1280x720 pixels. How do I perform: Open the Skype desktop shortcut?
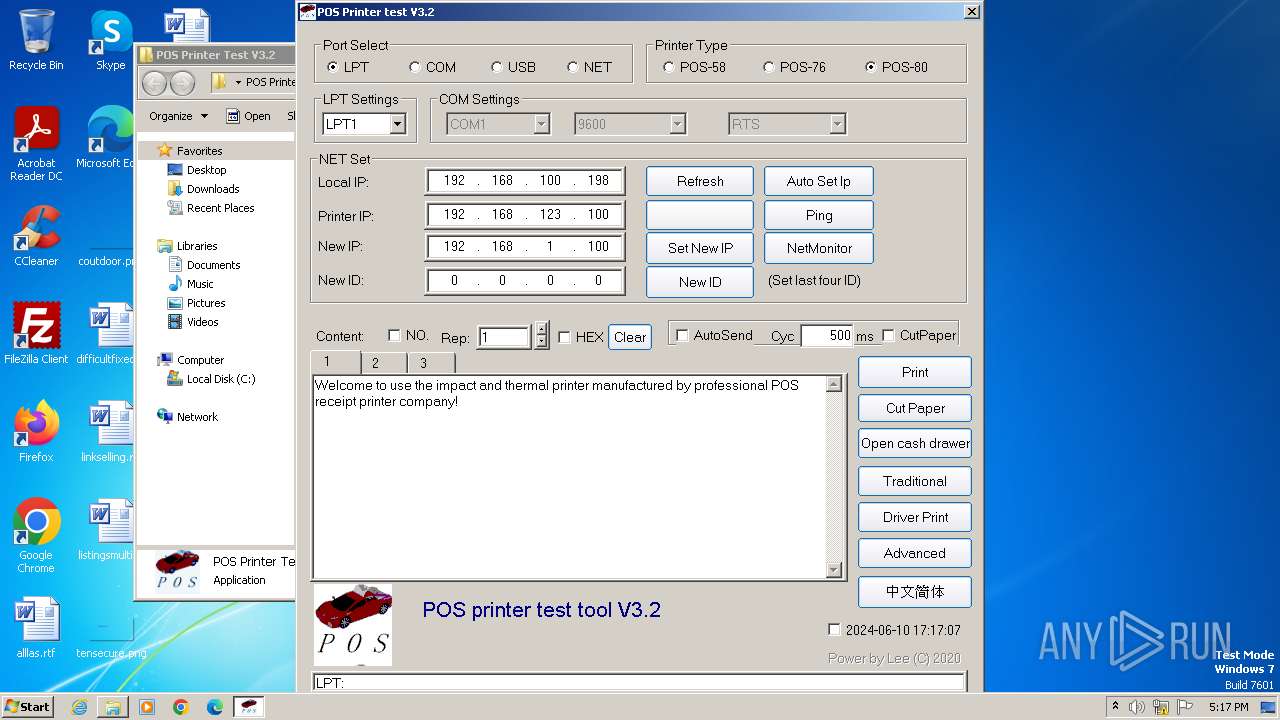coord(110,40)
